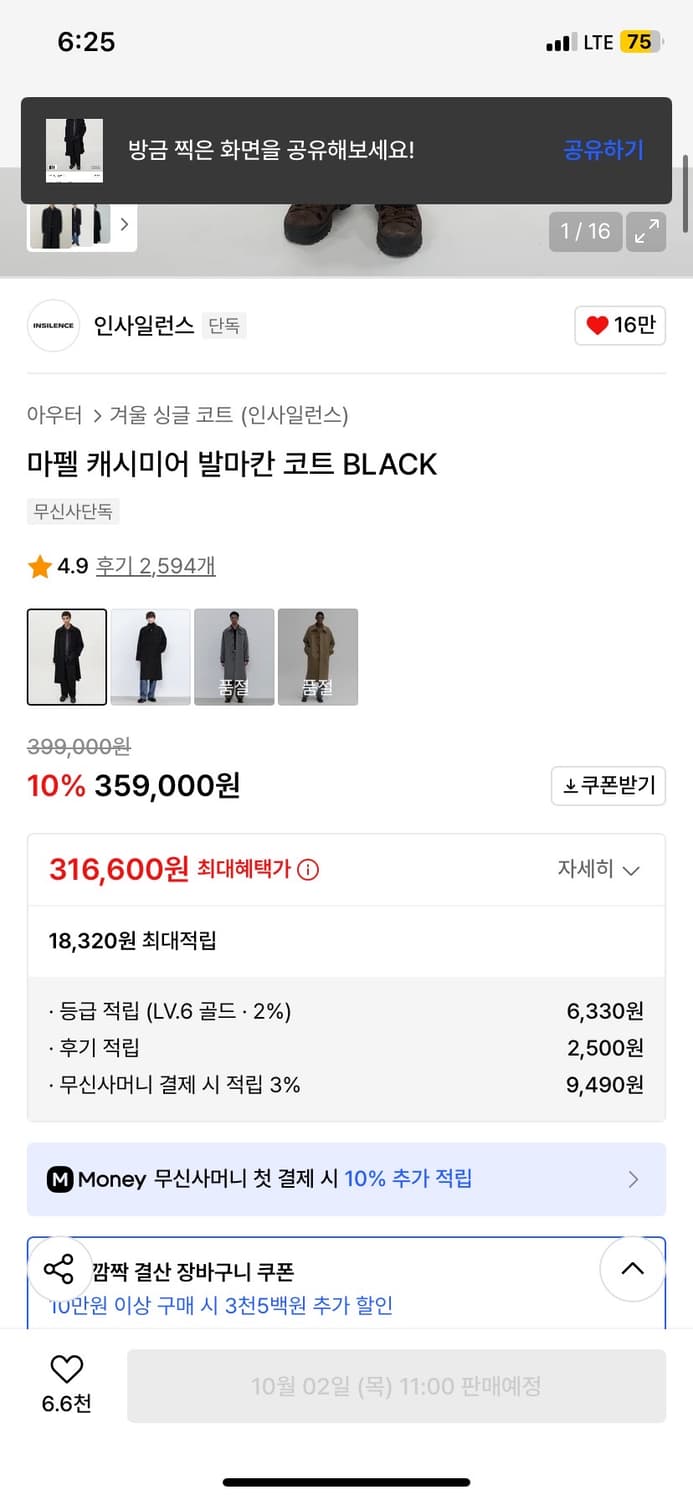Open the 무신사머니 10% 추가 적립 banner
The image size is (693, 1500).
click(x=346, y=1180)
